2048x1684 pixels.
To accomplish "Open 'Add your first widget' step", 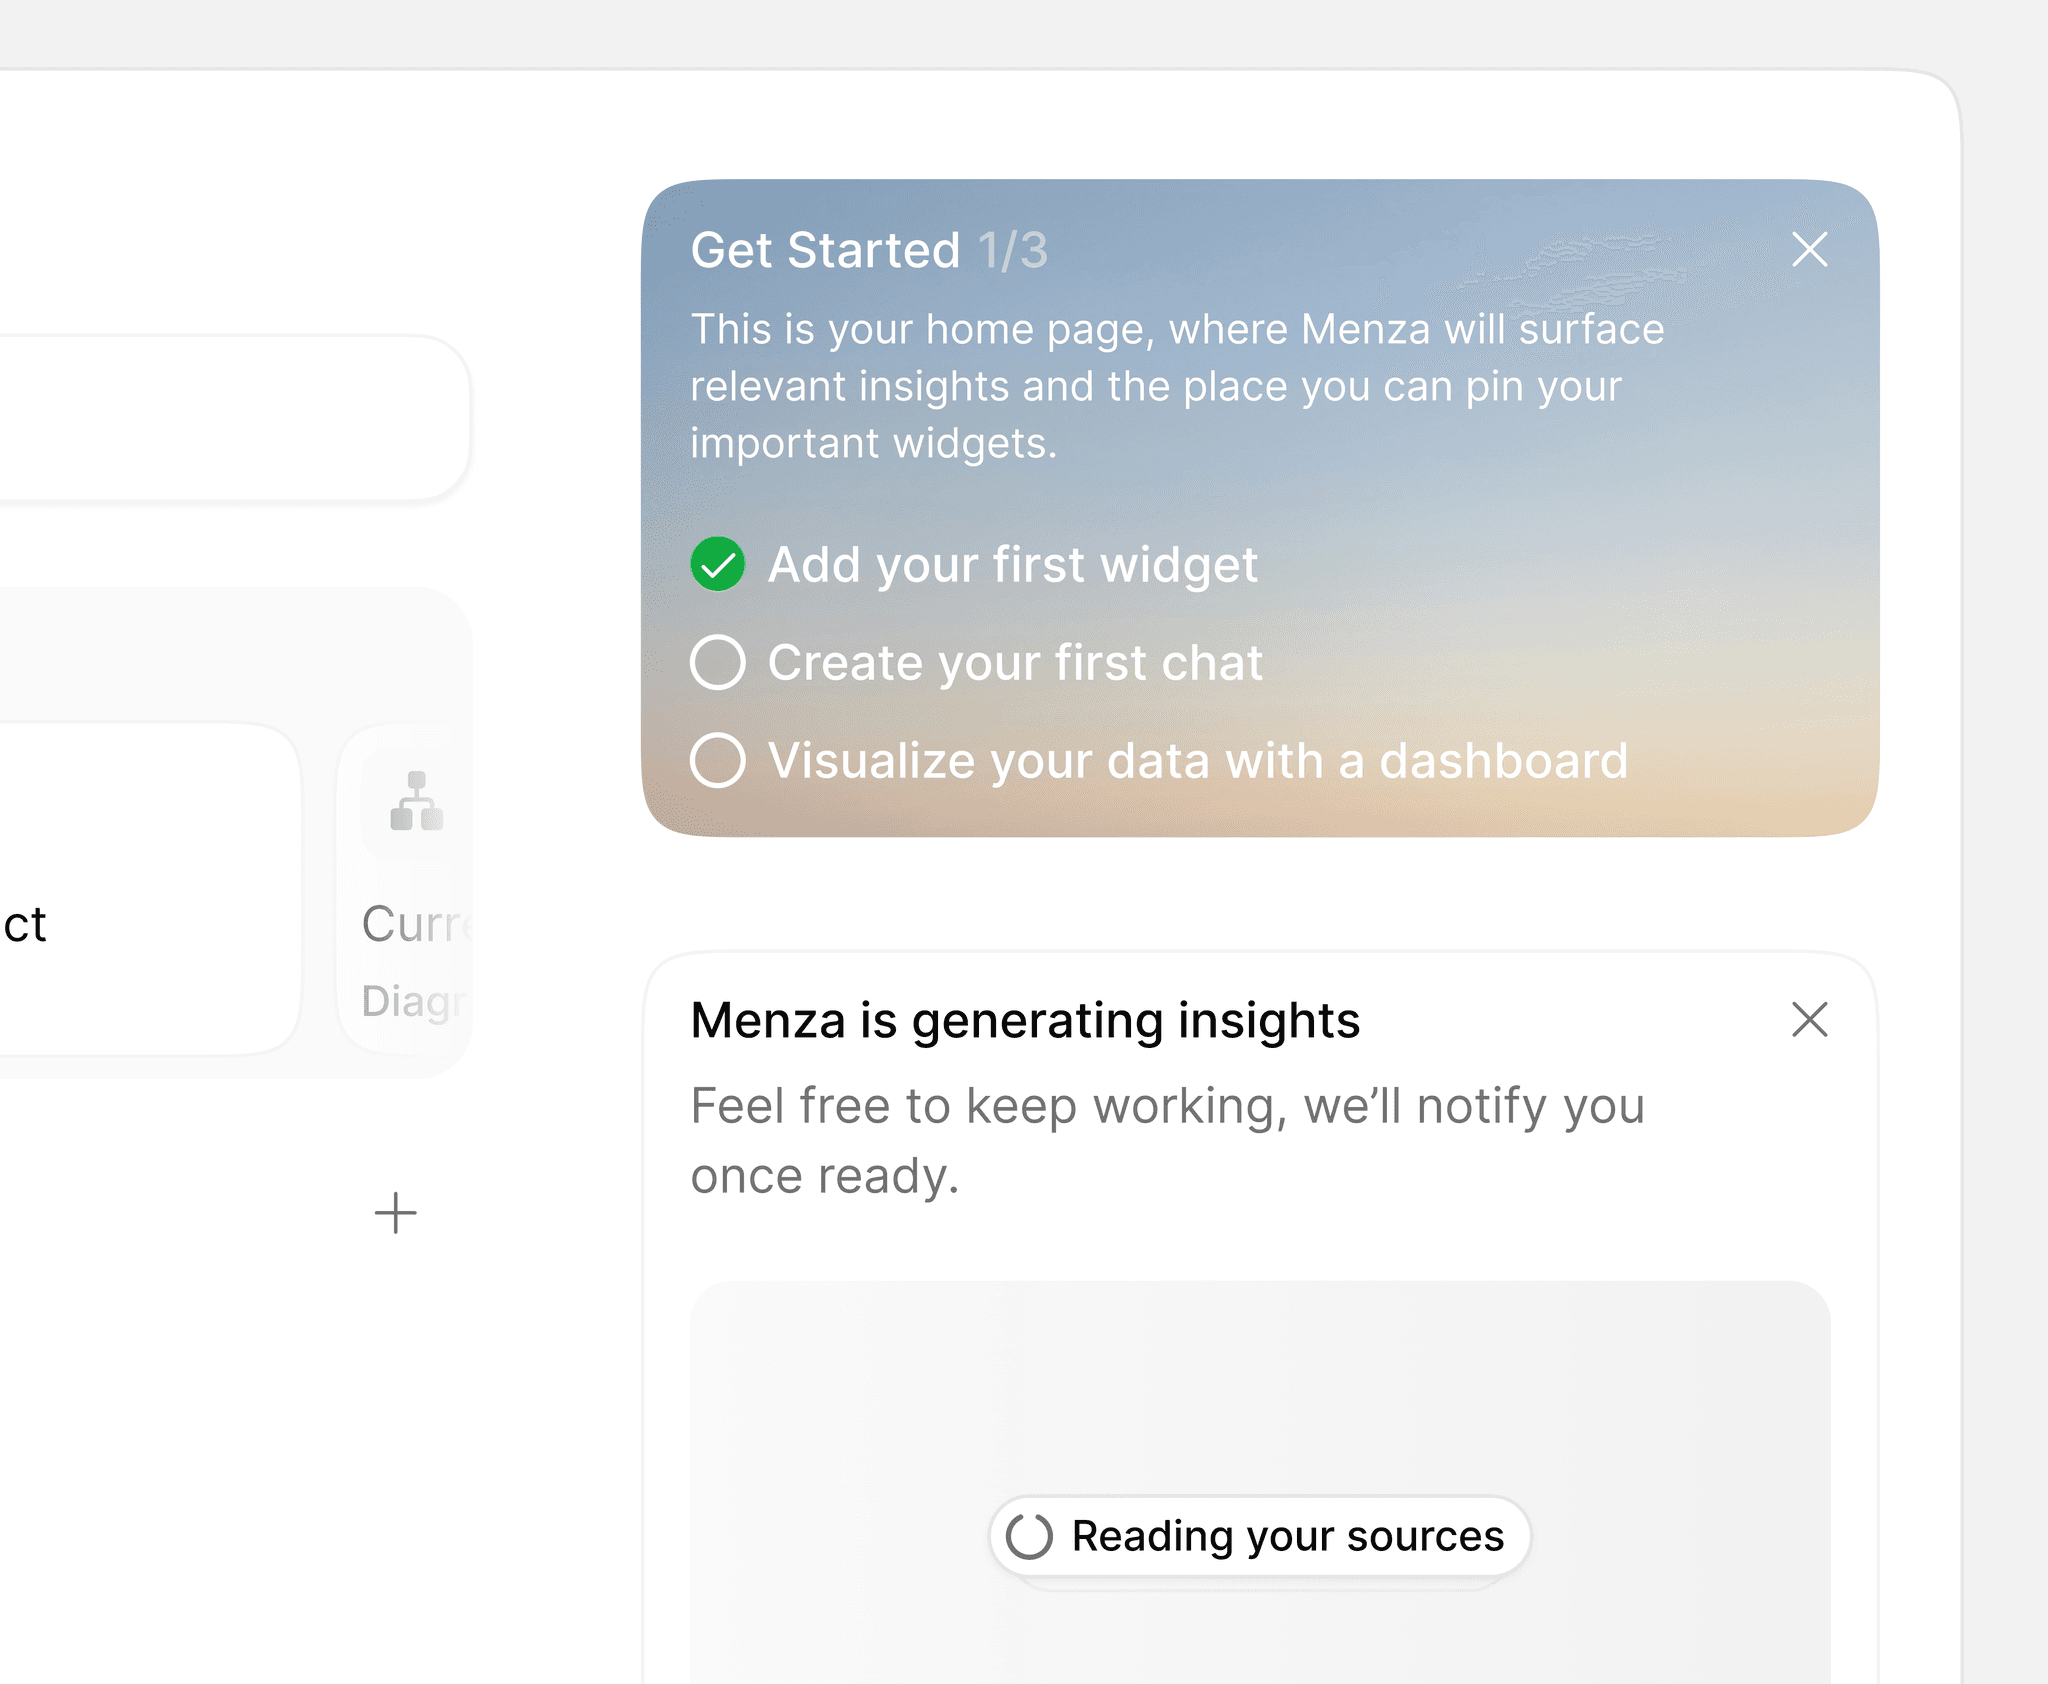I will pos(1012,564).
